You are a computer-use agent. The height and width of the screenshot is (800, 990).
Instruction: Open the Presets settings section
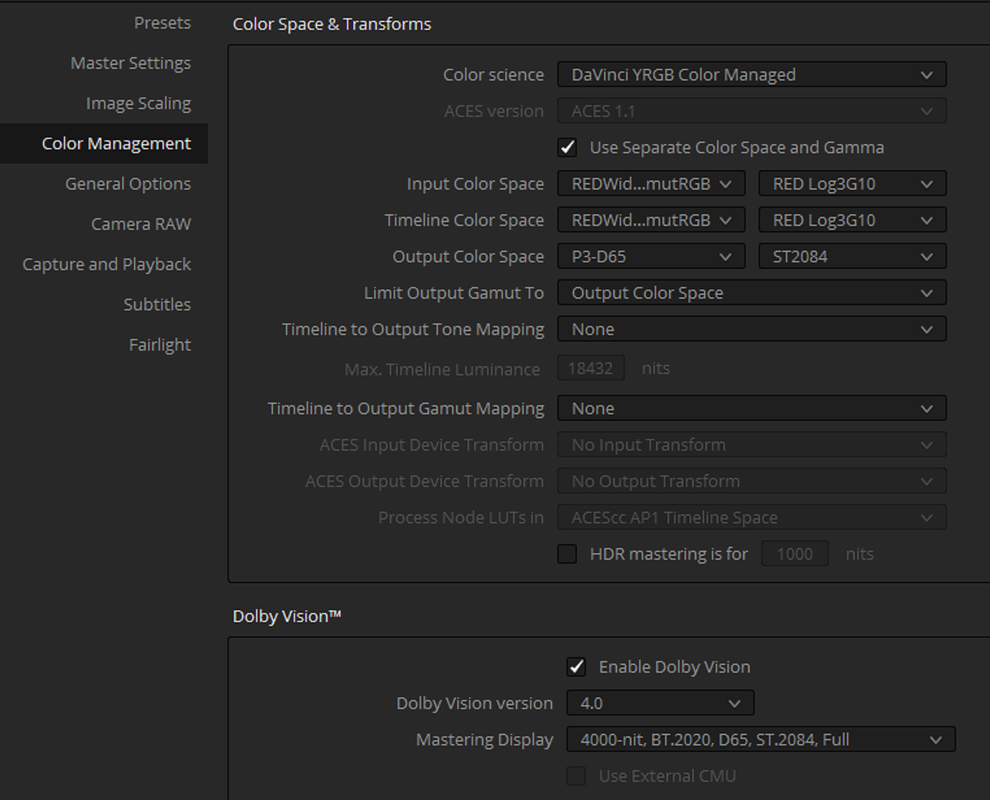(x=162, y=23)
